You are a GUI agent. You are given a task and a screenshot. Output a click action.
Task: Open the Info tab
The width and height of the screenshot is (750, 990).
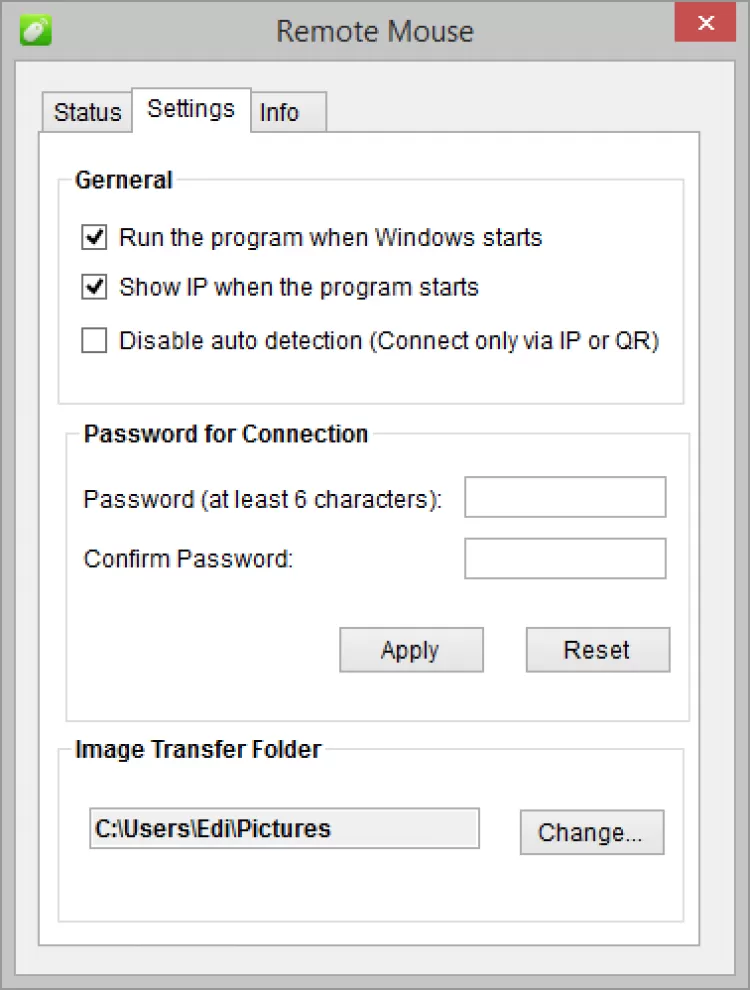point(280,112)
